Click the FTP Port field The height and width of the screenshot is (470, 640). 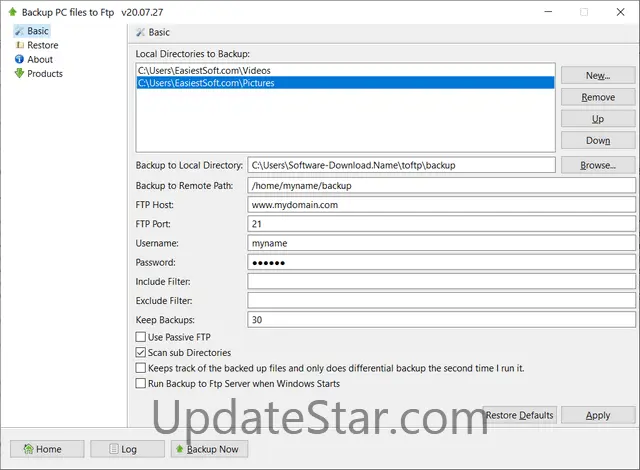[x=441, y=224]
